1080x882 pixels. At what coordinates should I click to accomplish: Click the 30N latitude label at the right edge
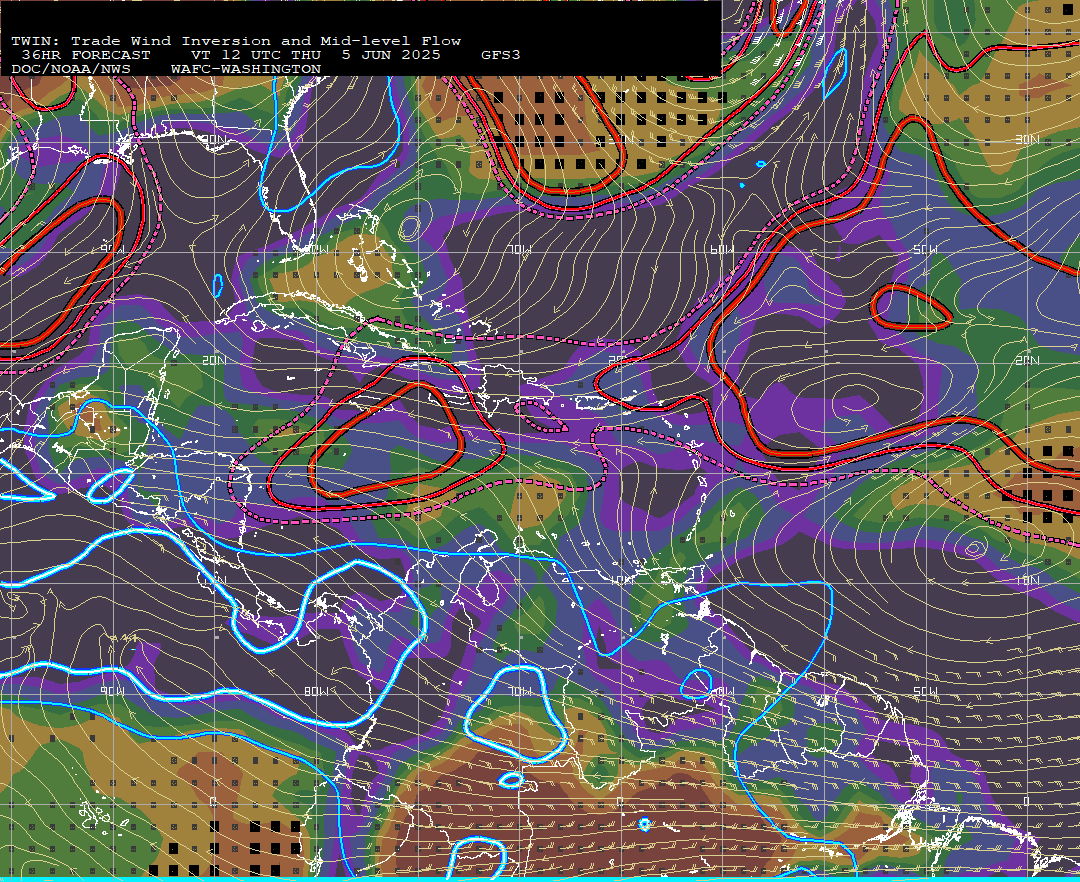(1027, 140)
